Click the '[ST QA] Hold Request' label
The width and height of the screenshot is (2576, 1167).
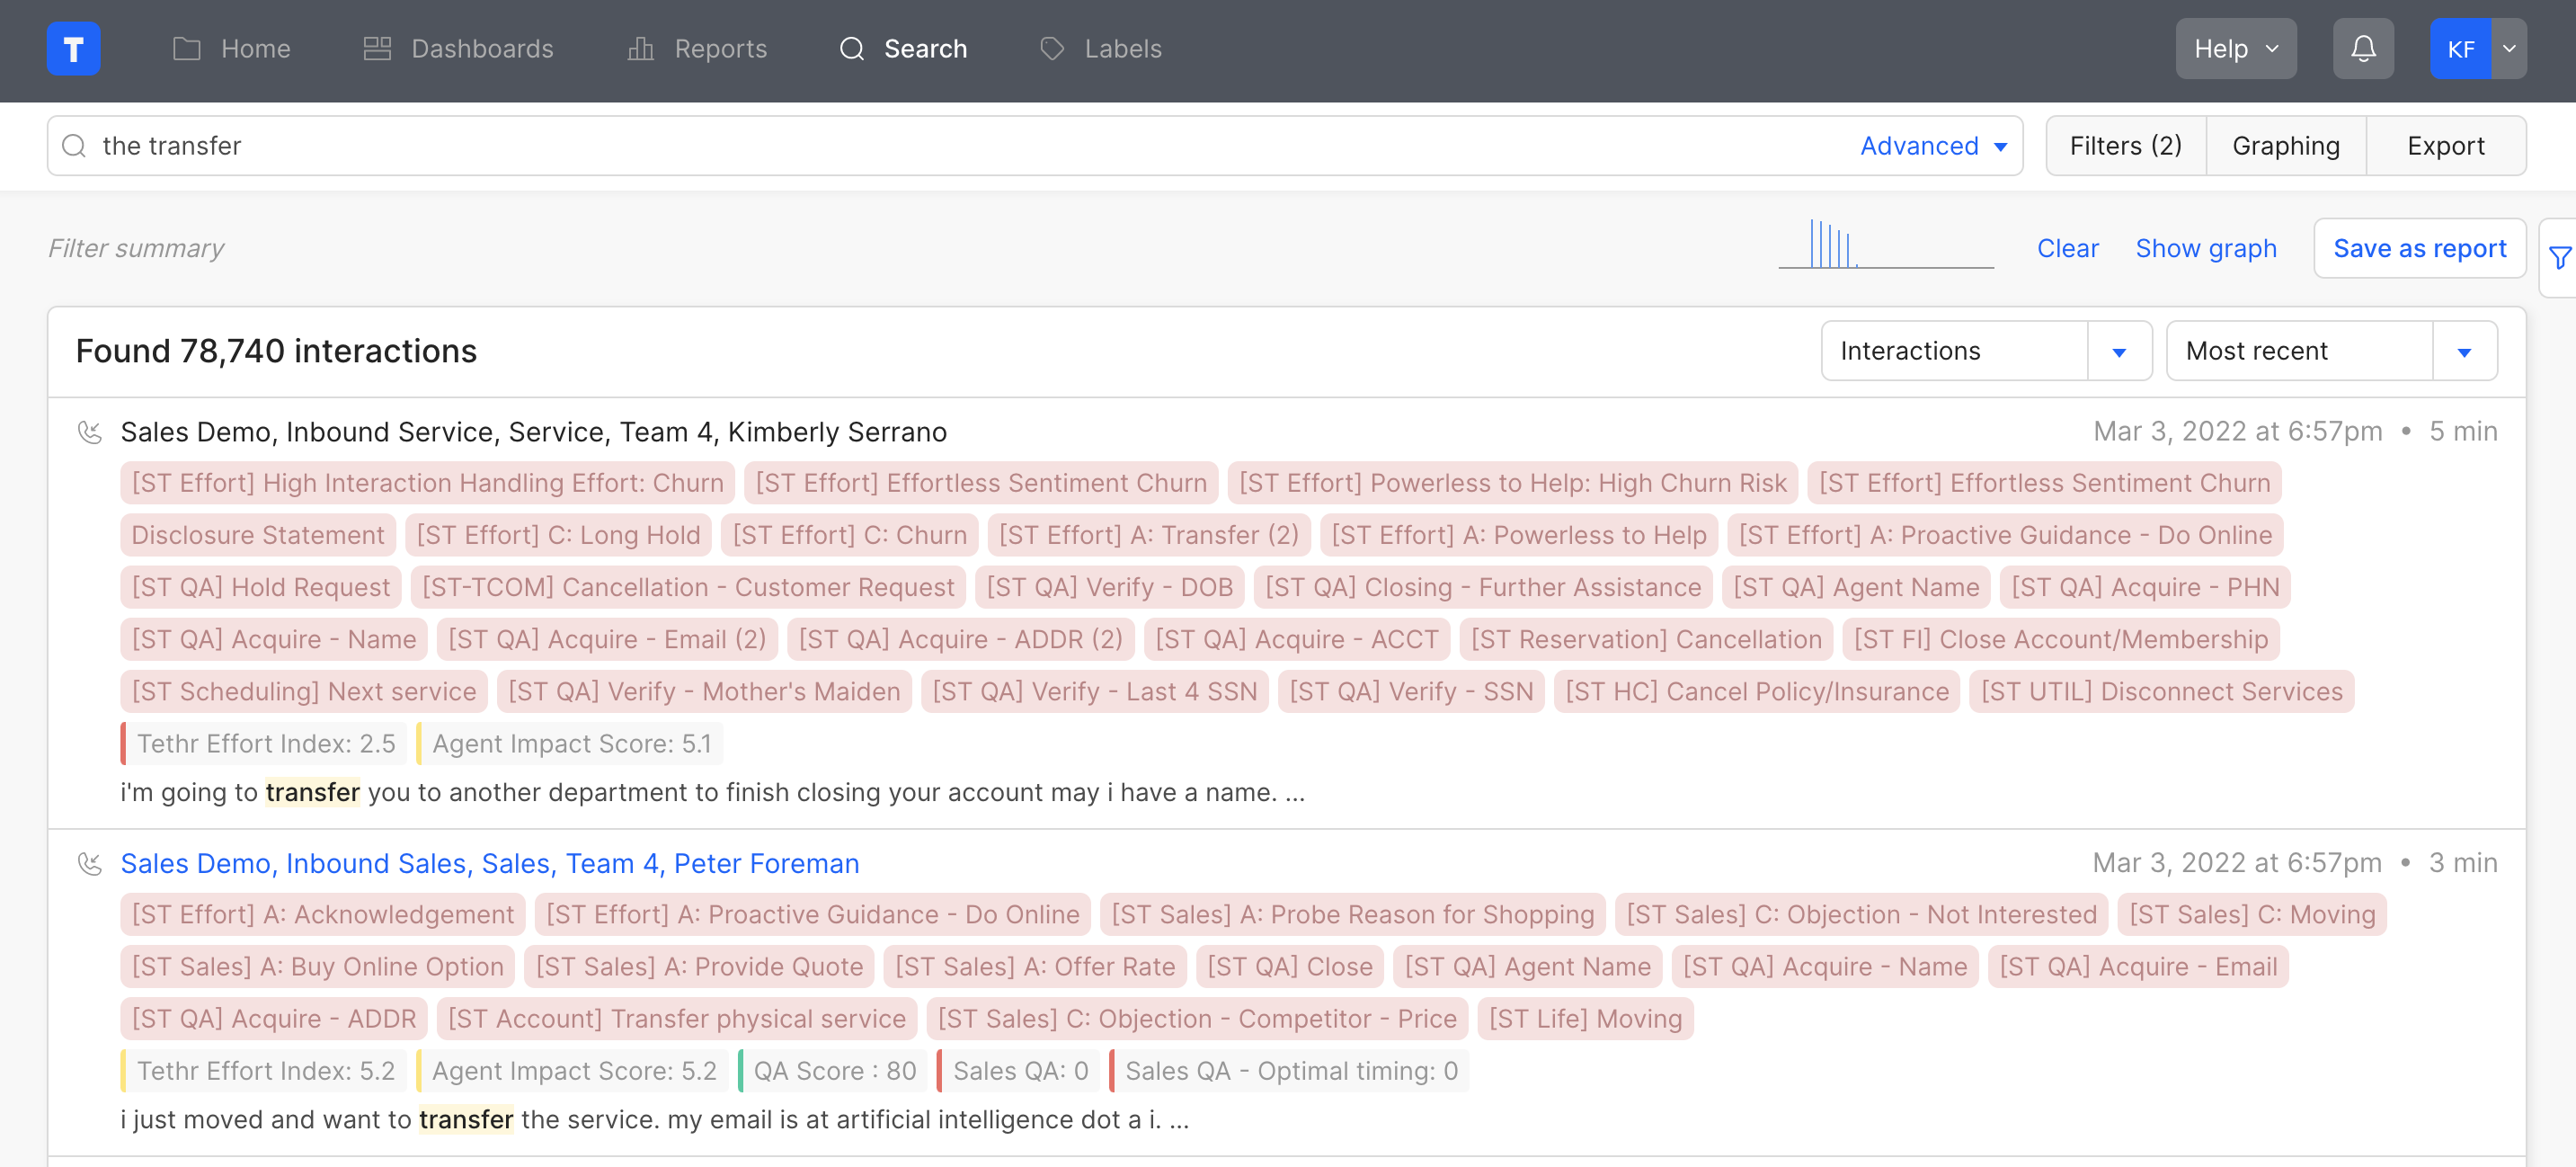pos(261,587)
